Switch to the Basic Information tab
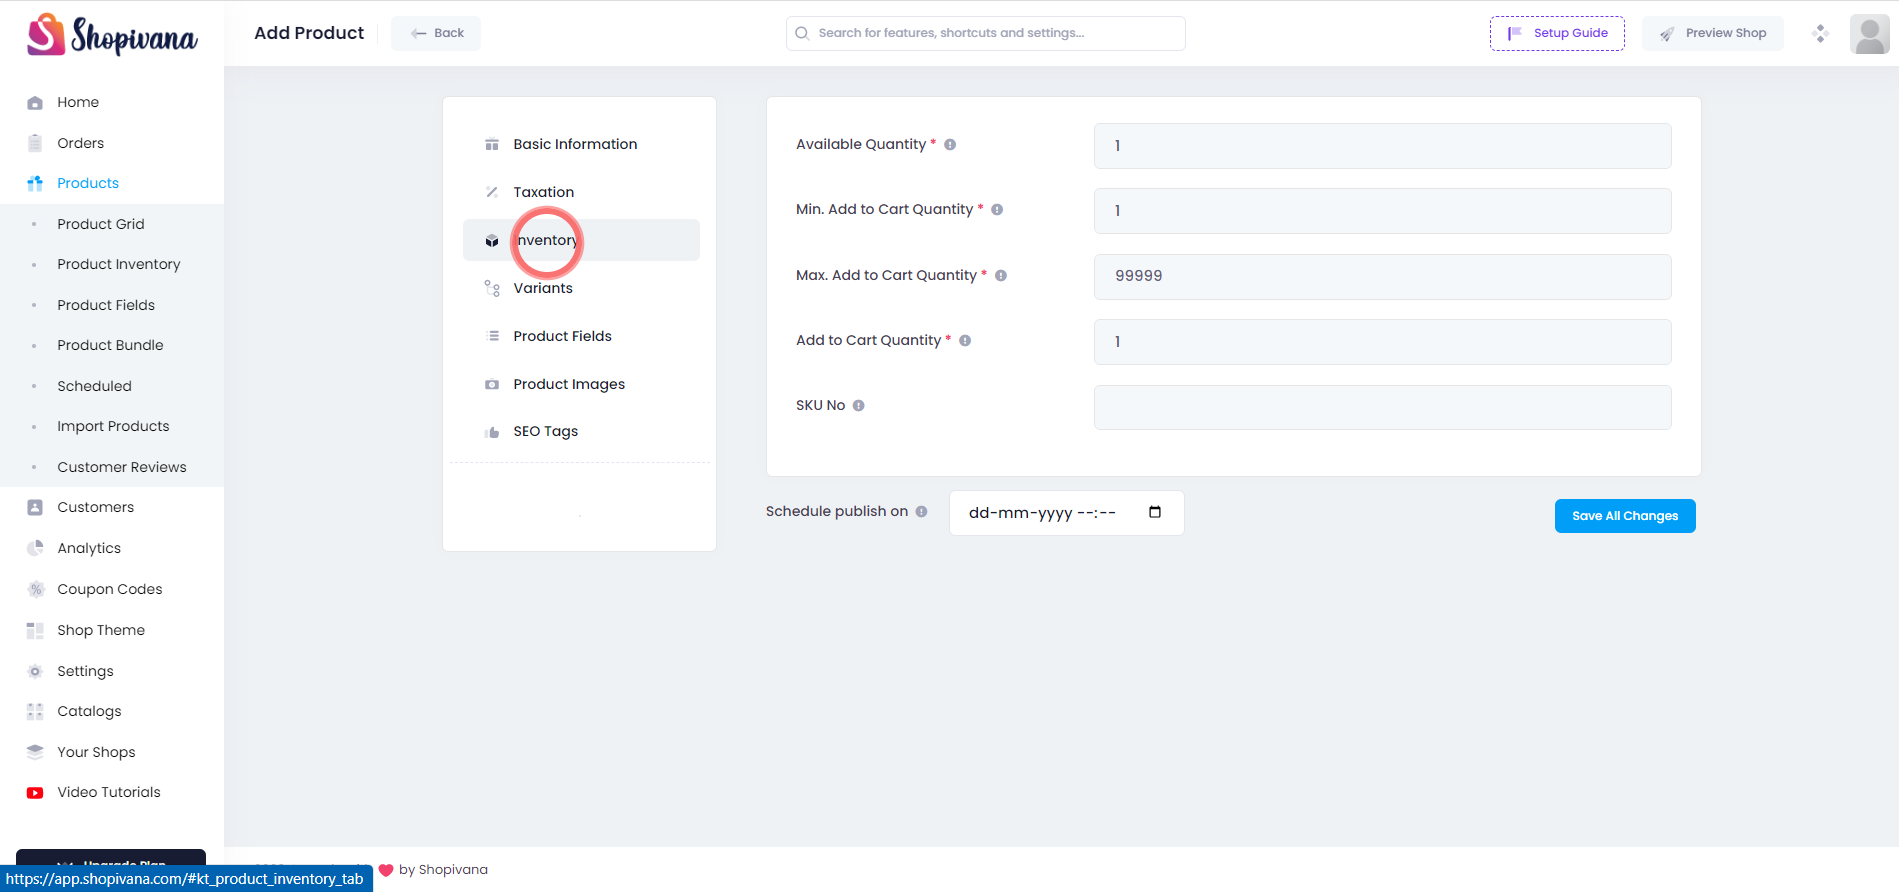The width and height of the screenshot is (1899, 892). [x=581, y=144]
